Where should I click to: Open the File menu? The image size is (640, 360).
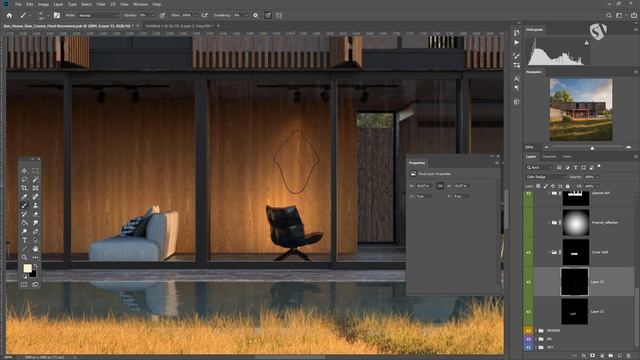coord(18,4)
